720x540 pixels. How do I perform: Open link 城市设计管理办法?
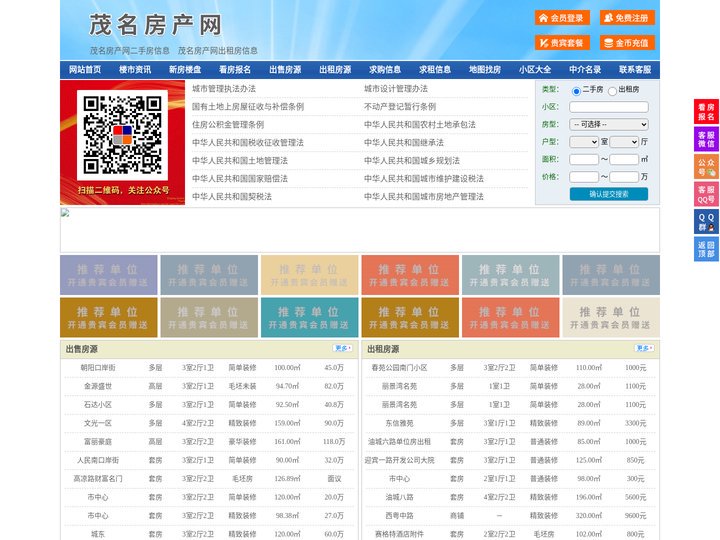tap(396, 89)
